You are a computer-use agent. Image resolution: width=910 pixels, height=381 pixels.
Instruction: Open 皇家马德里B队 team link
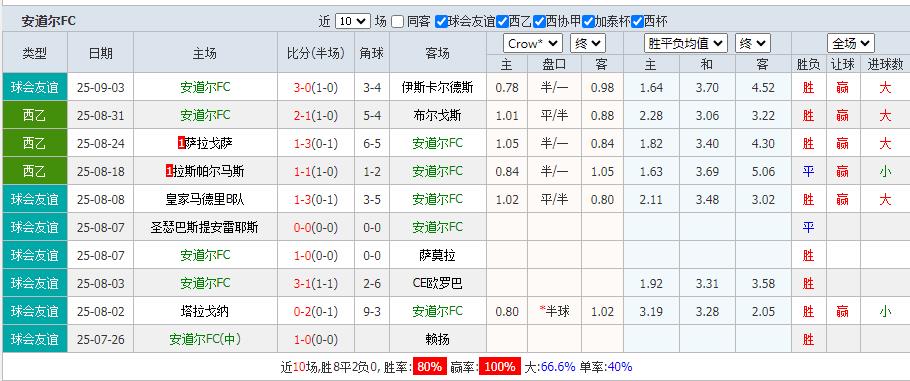[205, 199]
